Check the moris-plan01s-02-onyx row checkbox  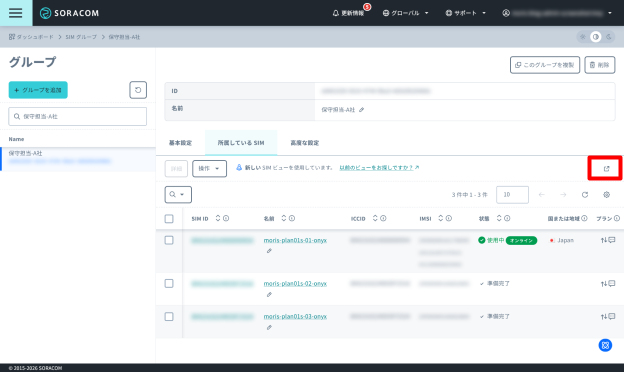click(169, 284)
